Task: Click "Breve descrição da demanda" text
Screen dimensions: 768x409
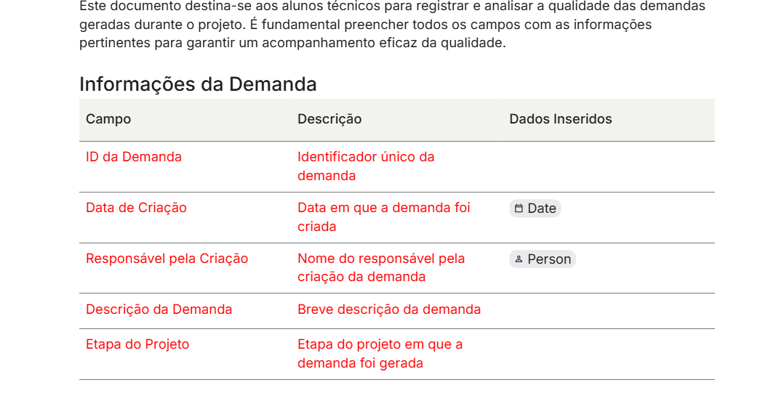Action: [389, 310]
